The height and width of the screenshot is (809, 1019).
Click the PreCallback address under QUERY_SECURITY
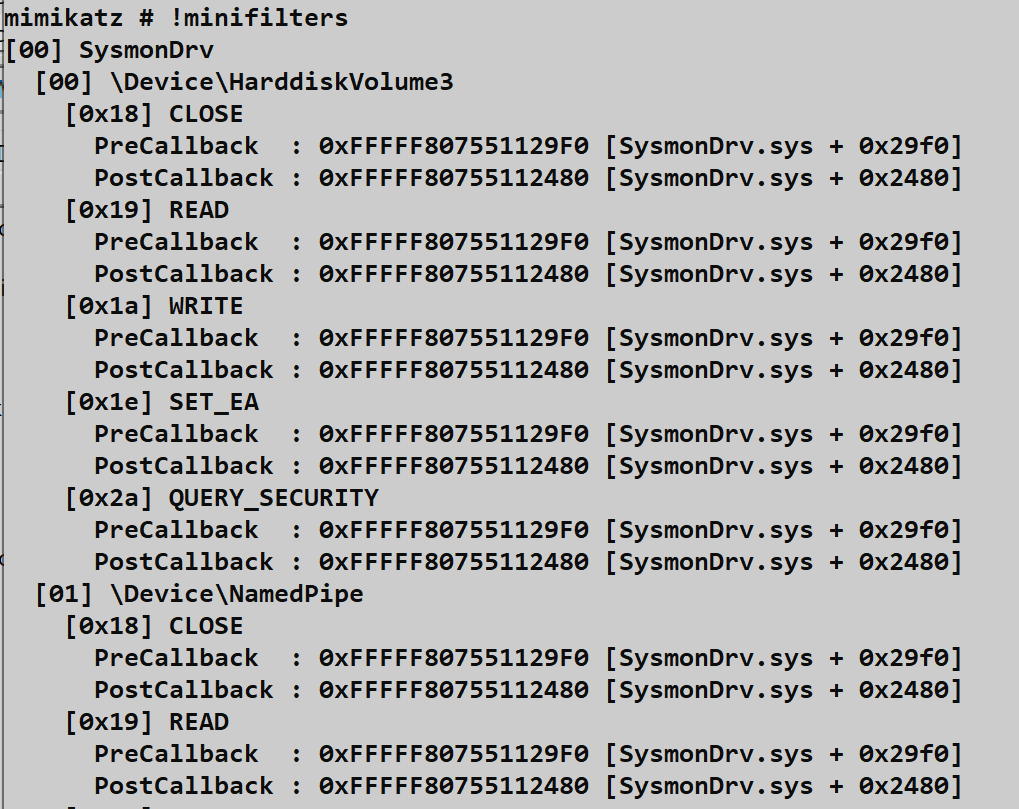(453, 530)
